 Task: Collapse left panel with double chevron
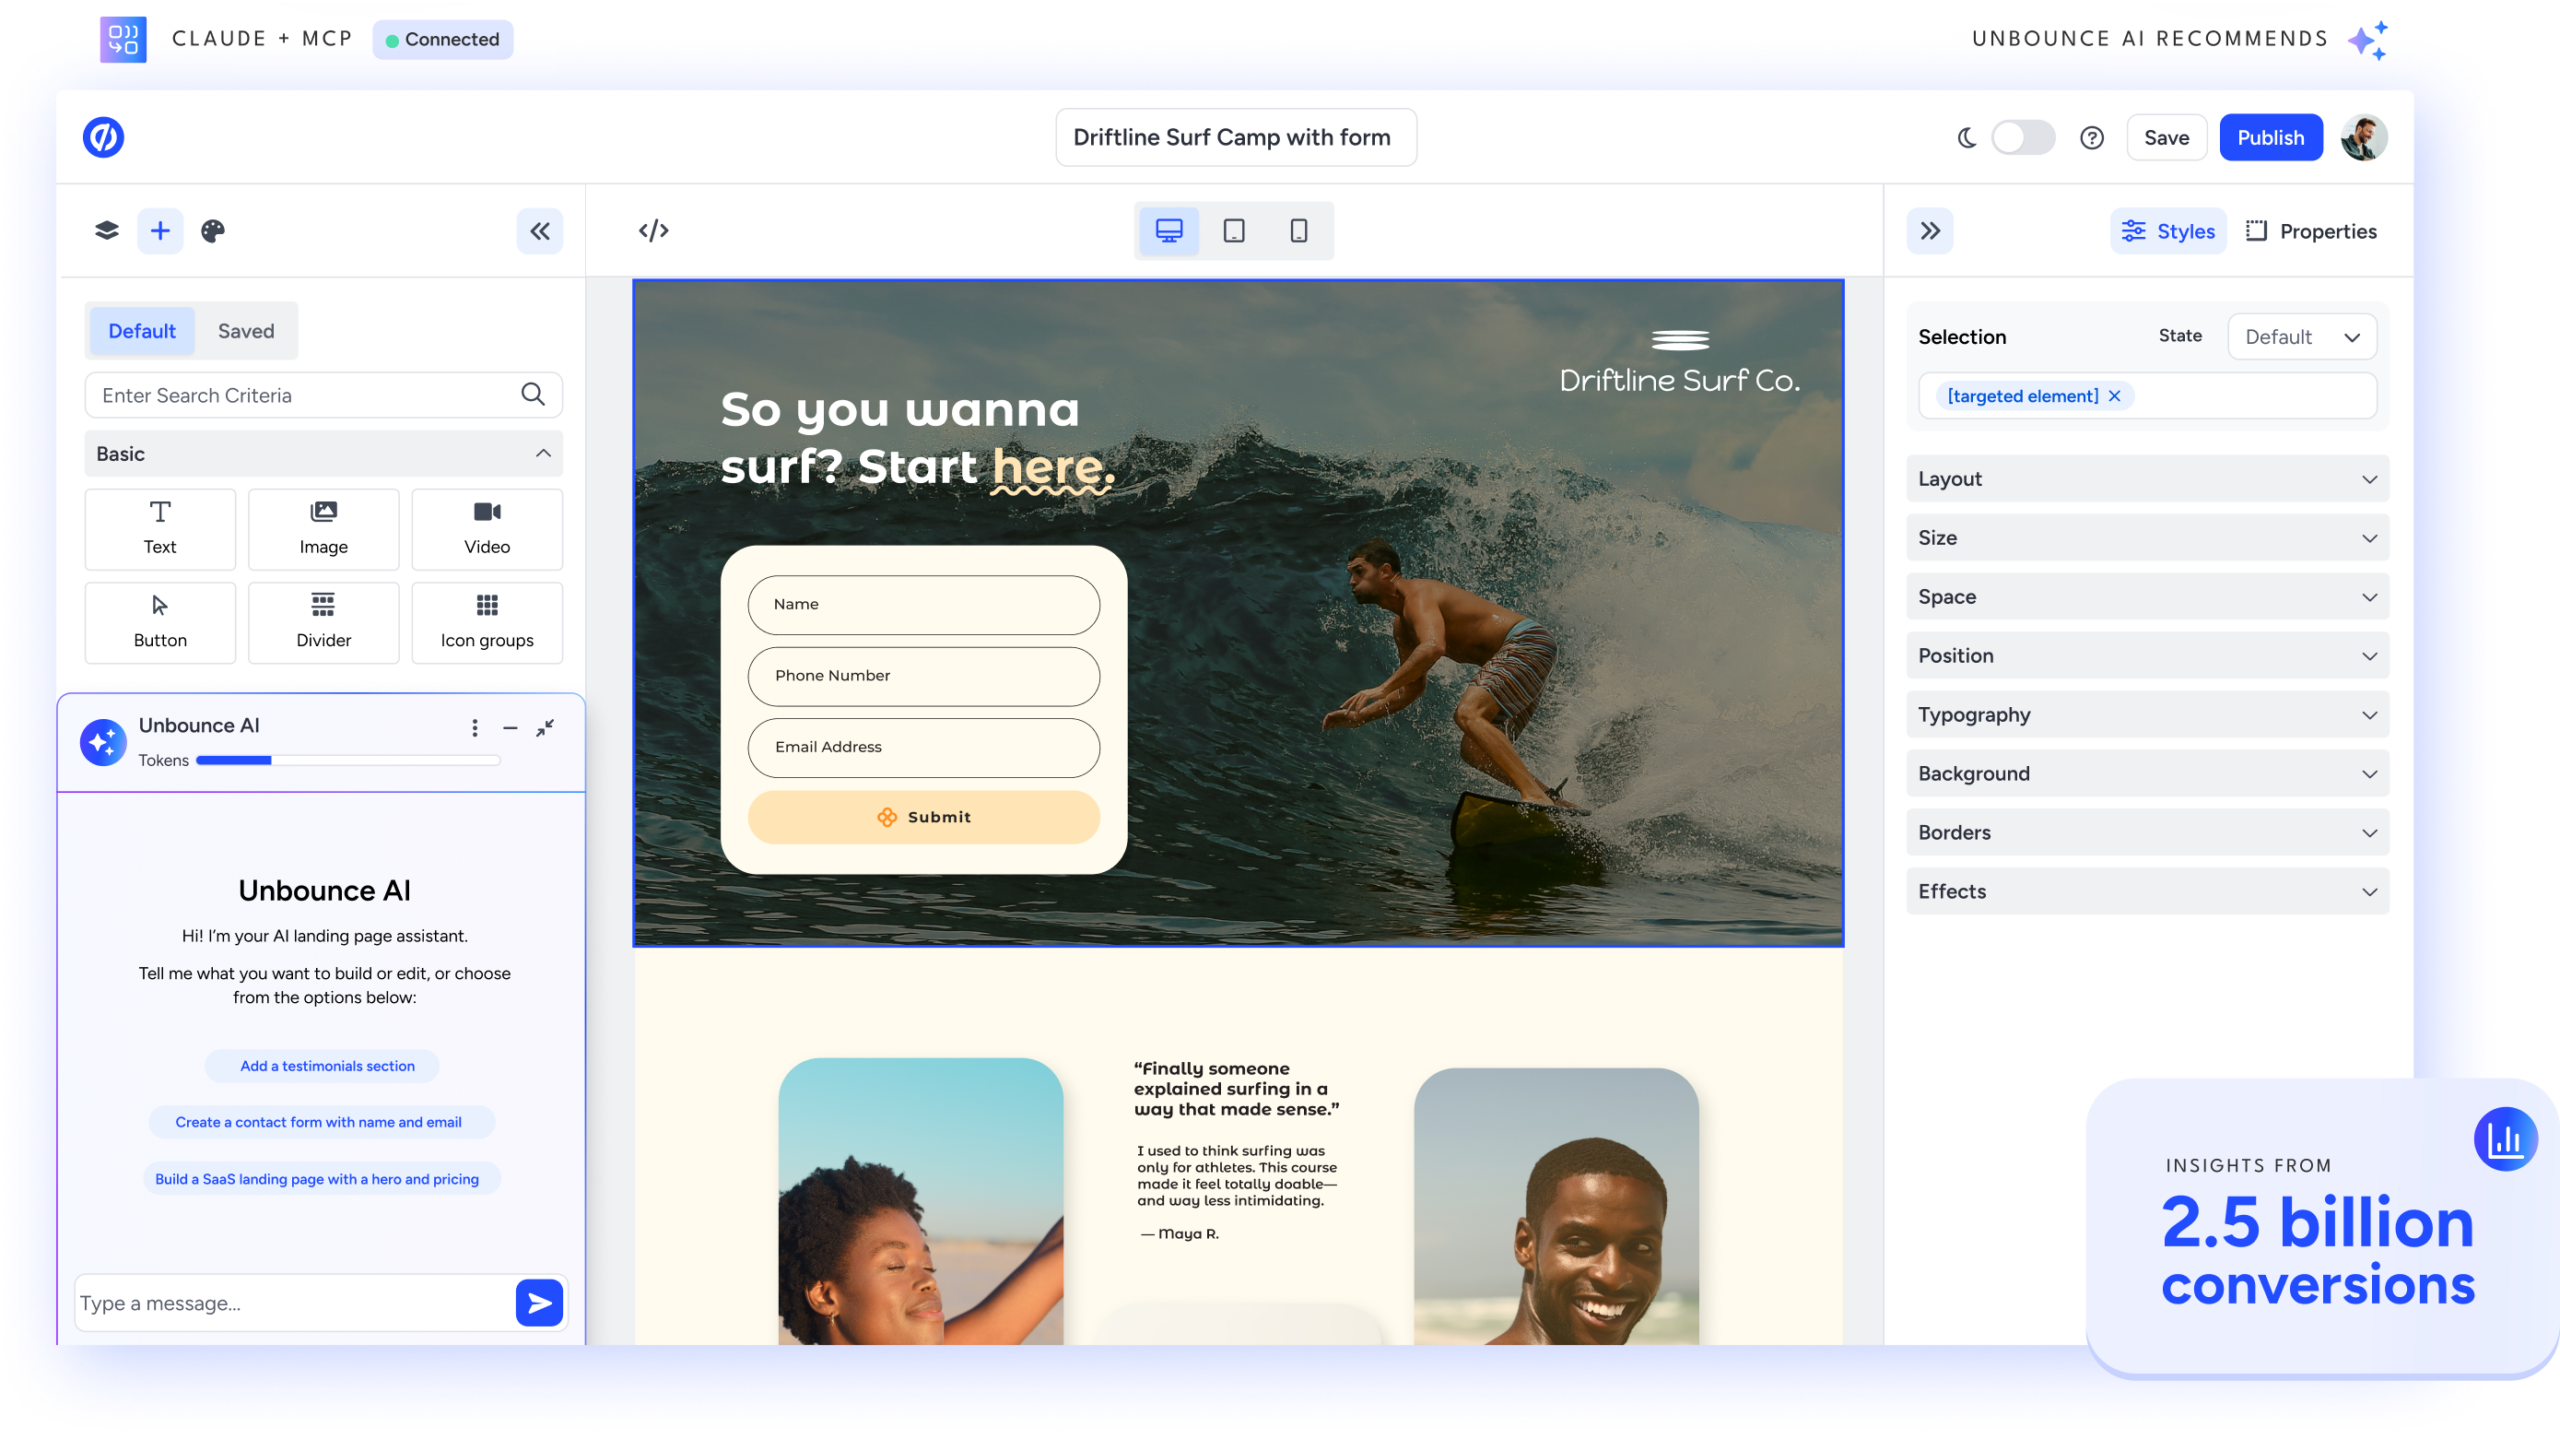[540, 231]
